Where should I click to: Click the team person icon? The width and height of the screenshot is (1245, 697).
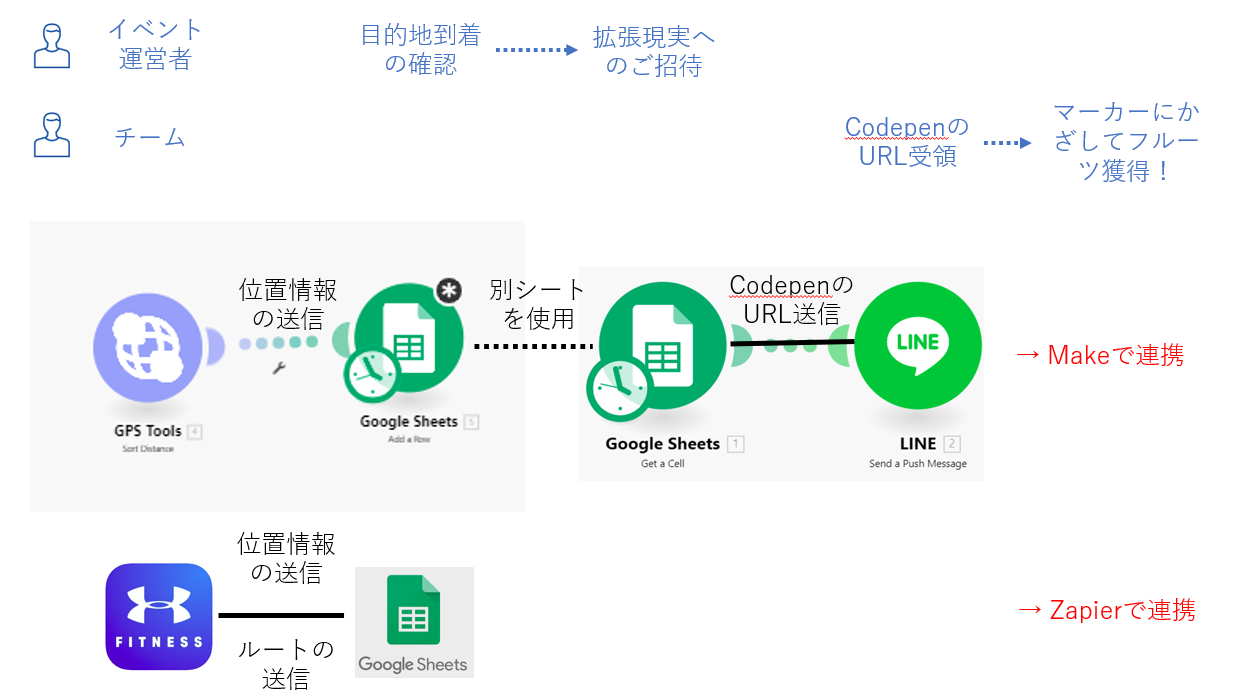coord(52,135)
